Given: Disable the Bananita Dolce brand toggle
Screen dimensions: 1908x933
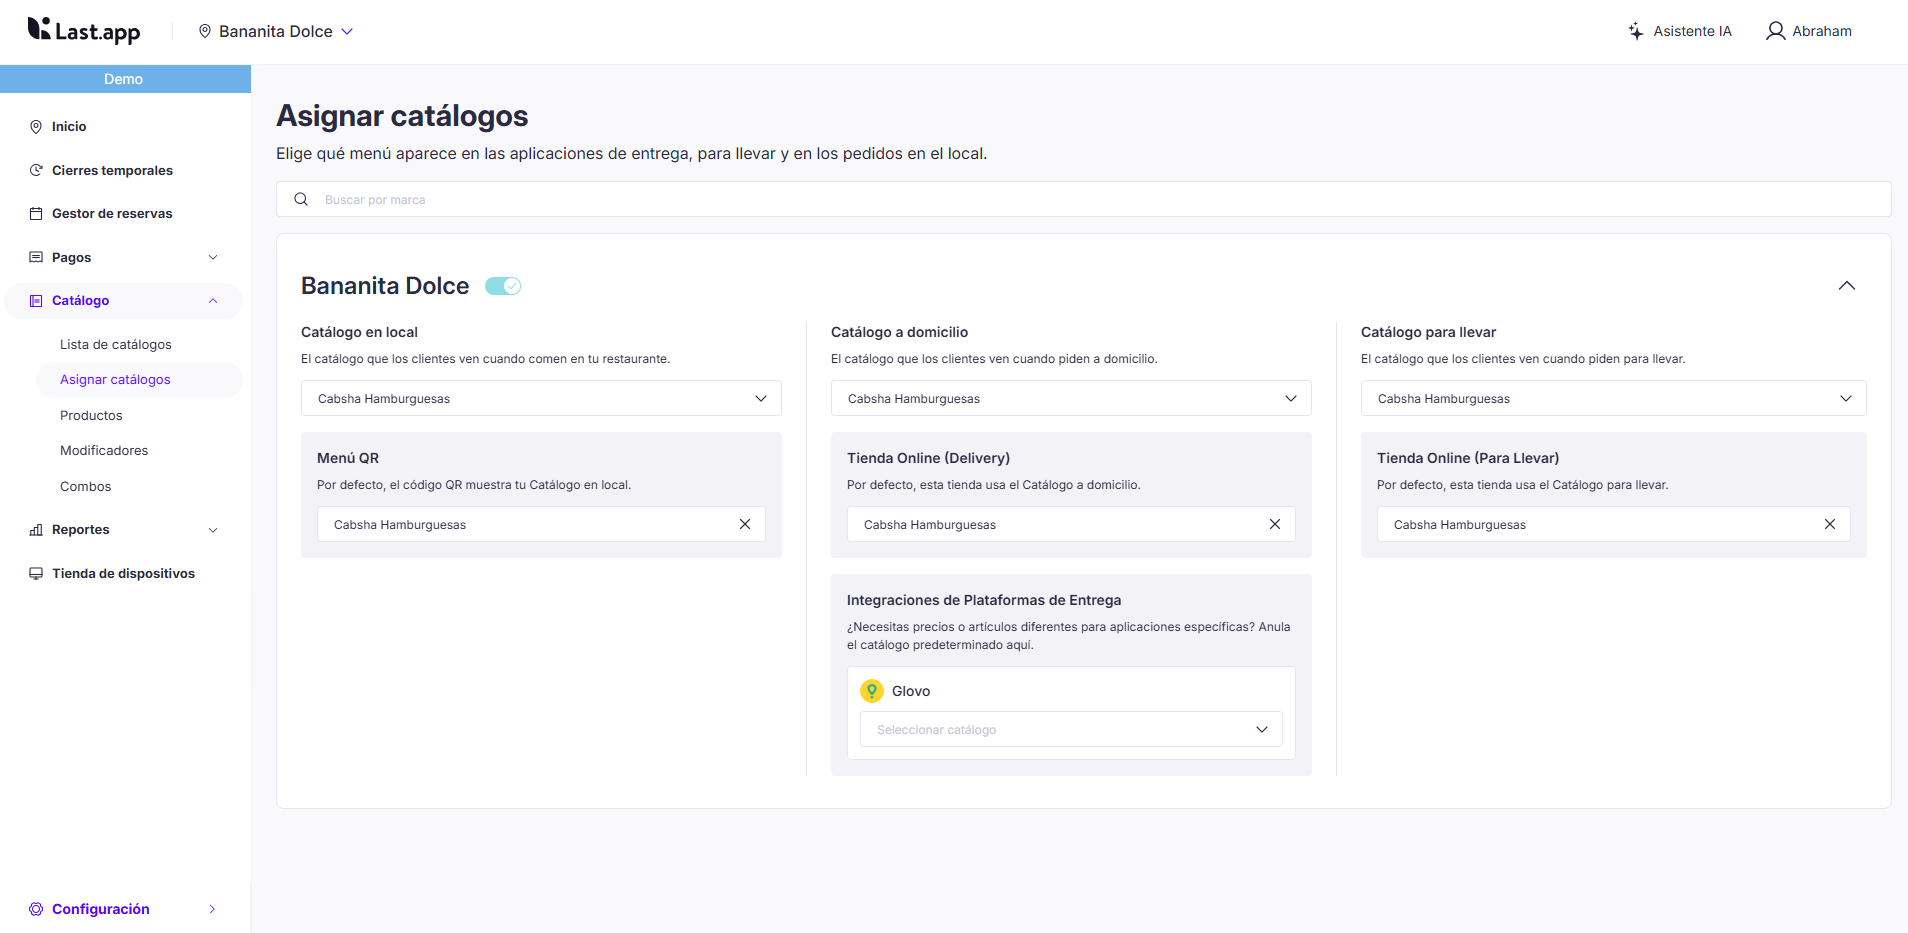Looking at the screenshot, I should click(x=503, y=286).
